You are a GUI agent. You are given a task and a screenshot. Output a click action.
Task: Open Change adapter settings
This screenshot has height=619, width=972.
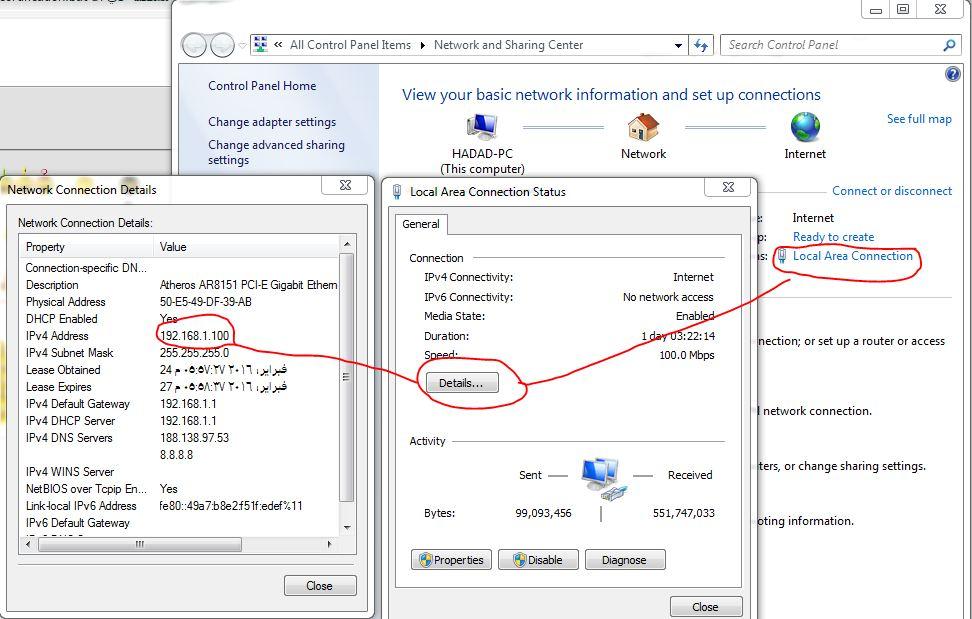click(272, 122)
